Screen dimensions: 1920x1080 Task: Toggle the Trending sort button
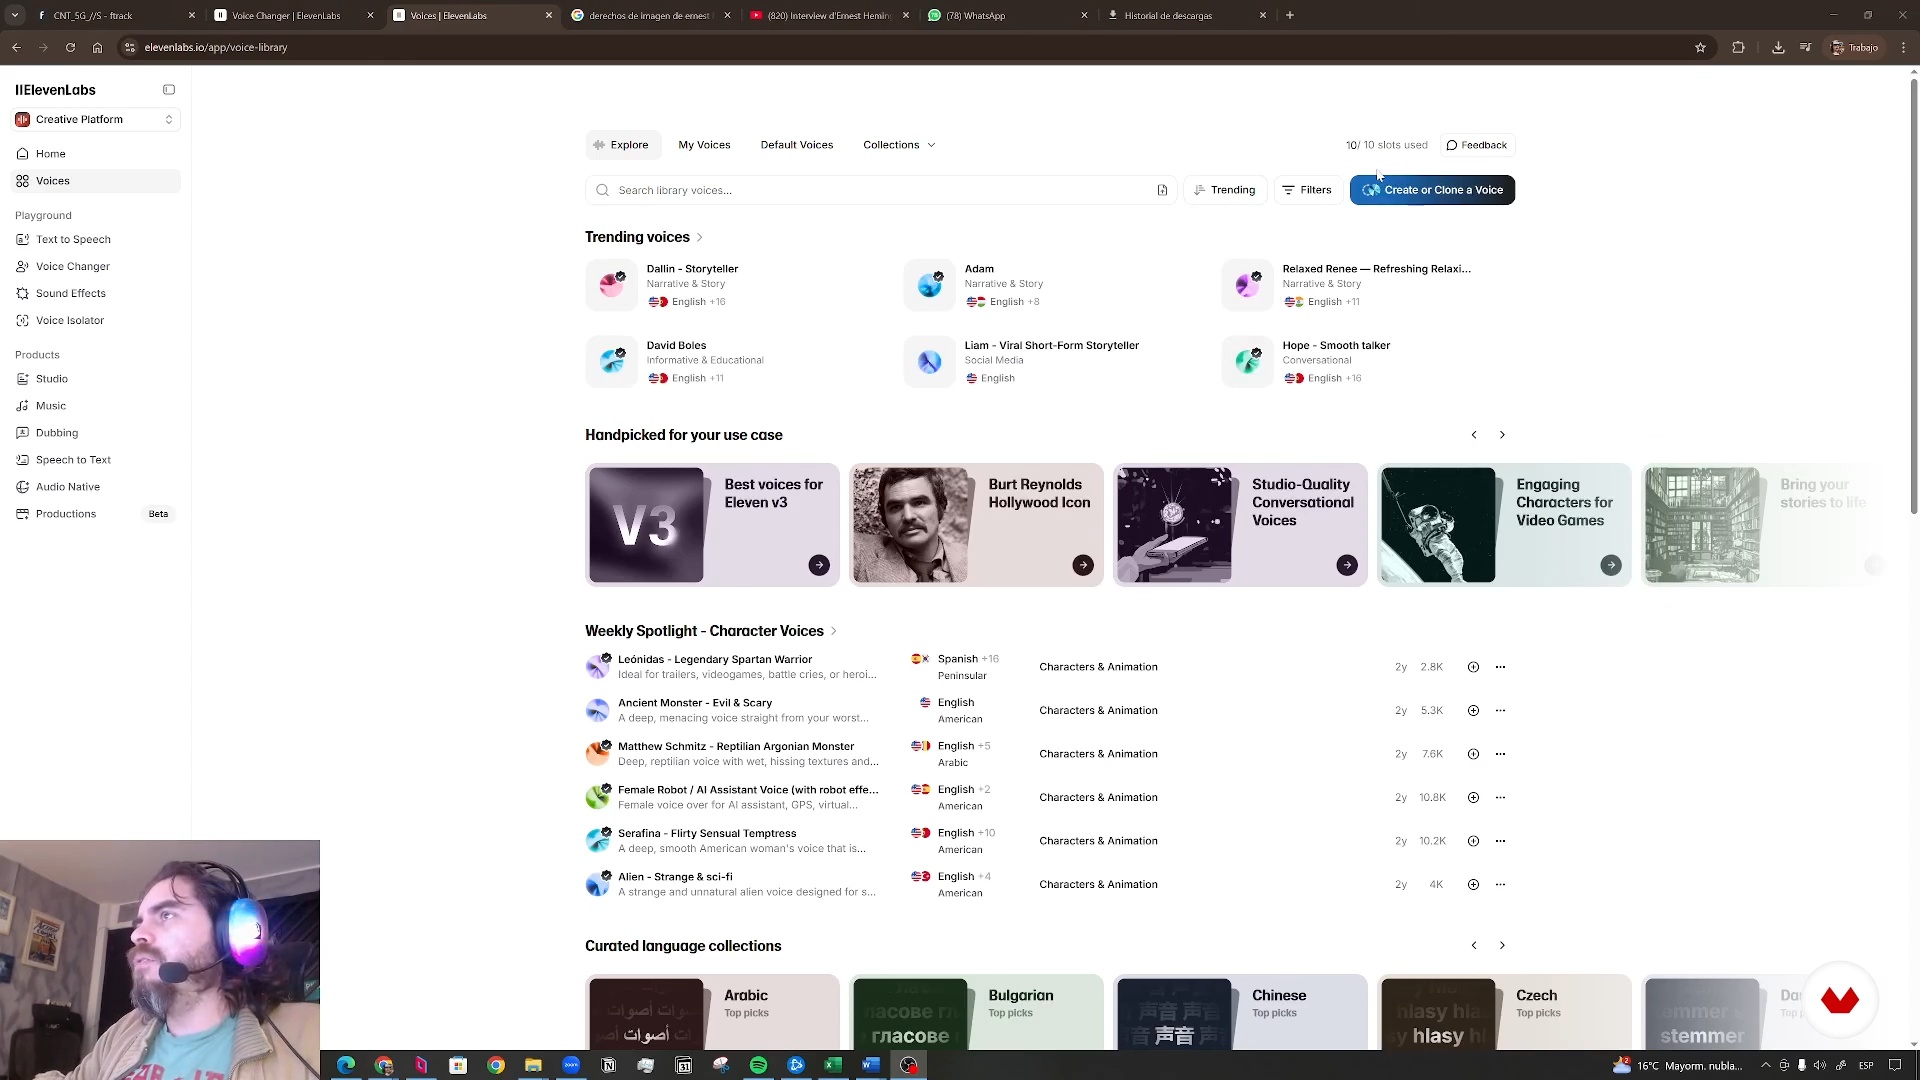point(1225,190)
